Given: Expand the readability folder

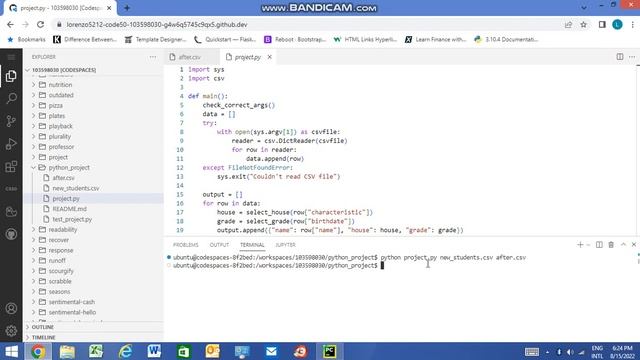Looking at the screenshot, I should tap(62, 230).
